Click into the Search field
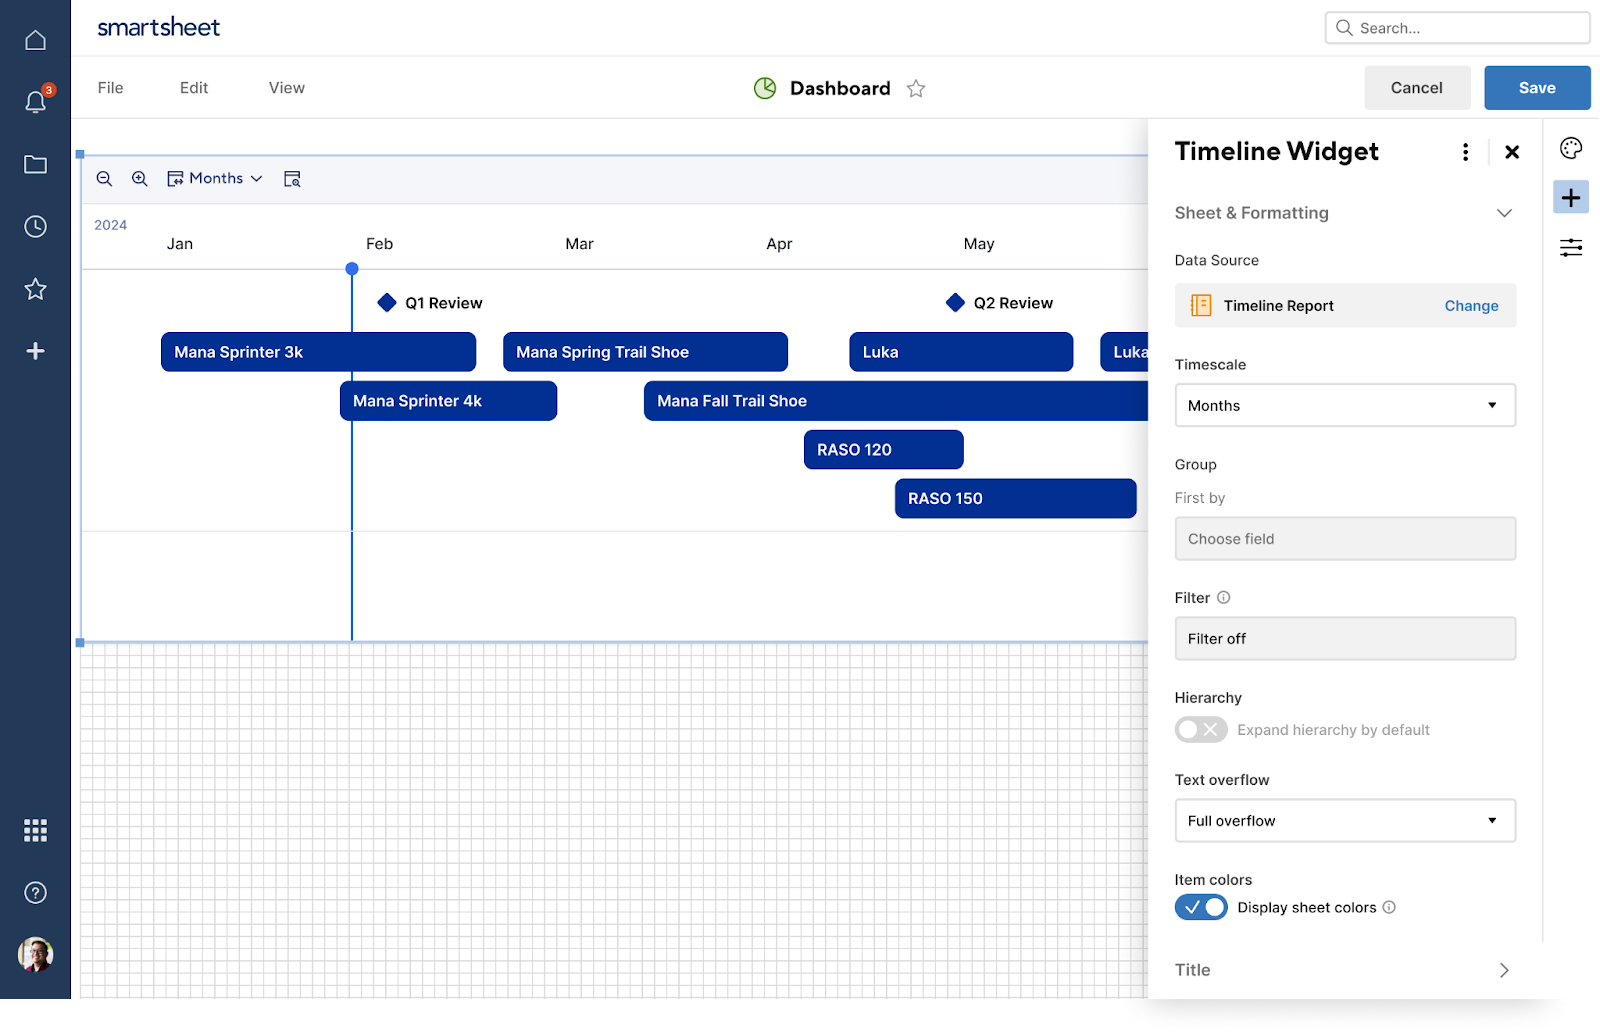 [1457, 28]
